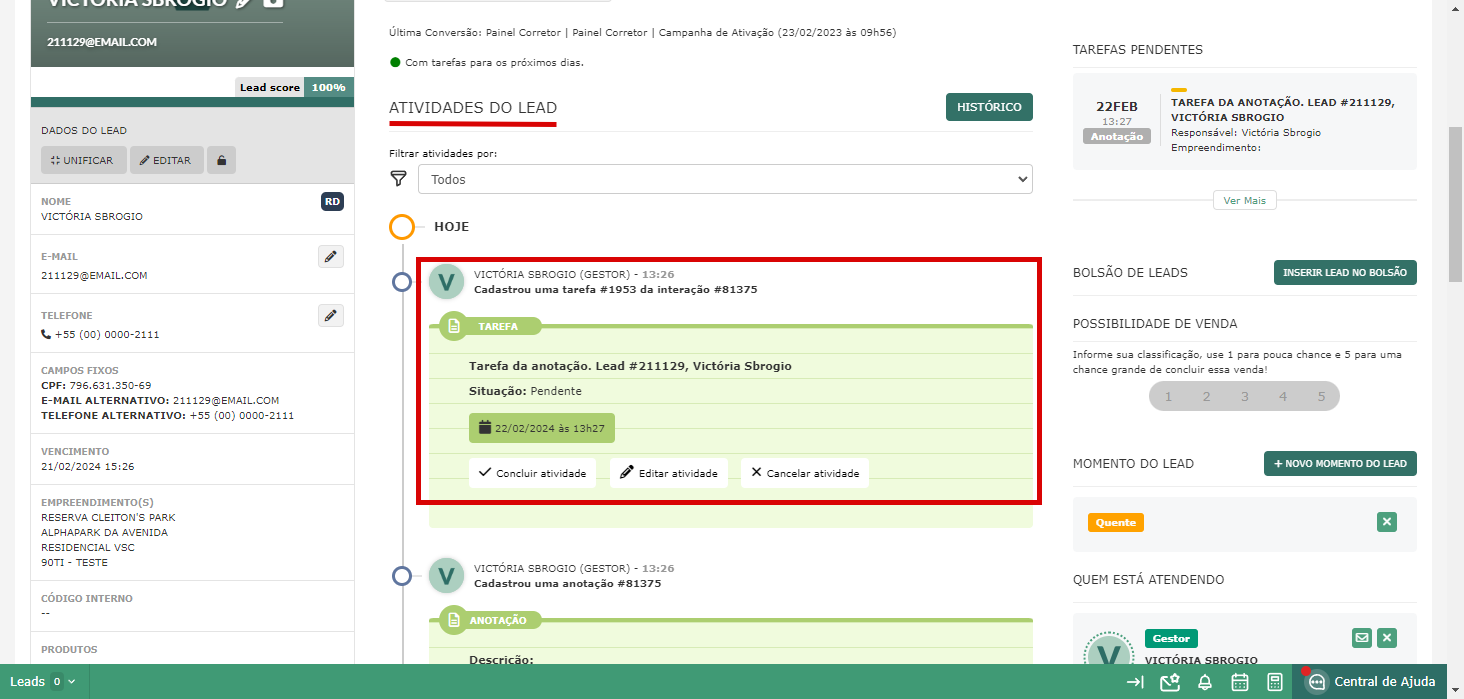This screenshot has width=1464, height=699.
Task: Click the 'RESIDENCIAL VSC' entry
Action: (88, 548)
